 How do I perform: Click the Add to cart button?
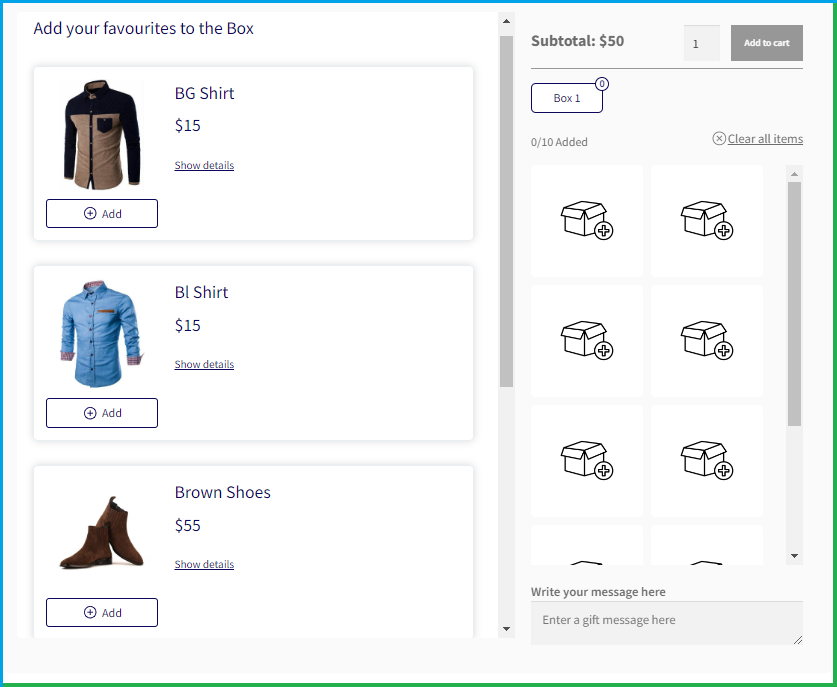click(766, 43)
